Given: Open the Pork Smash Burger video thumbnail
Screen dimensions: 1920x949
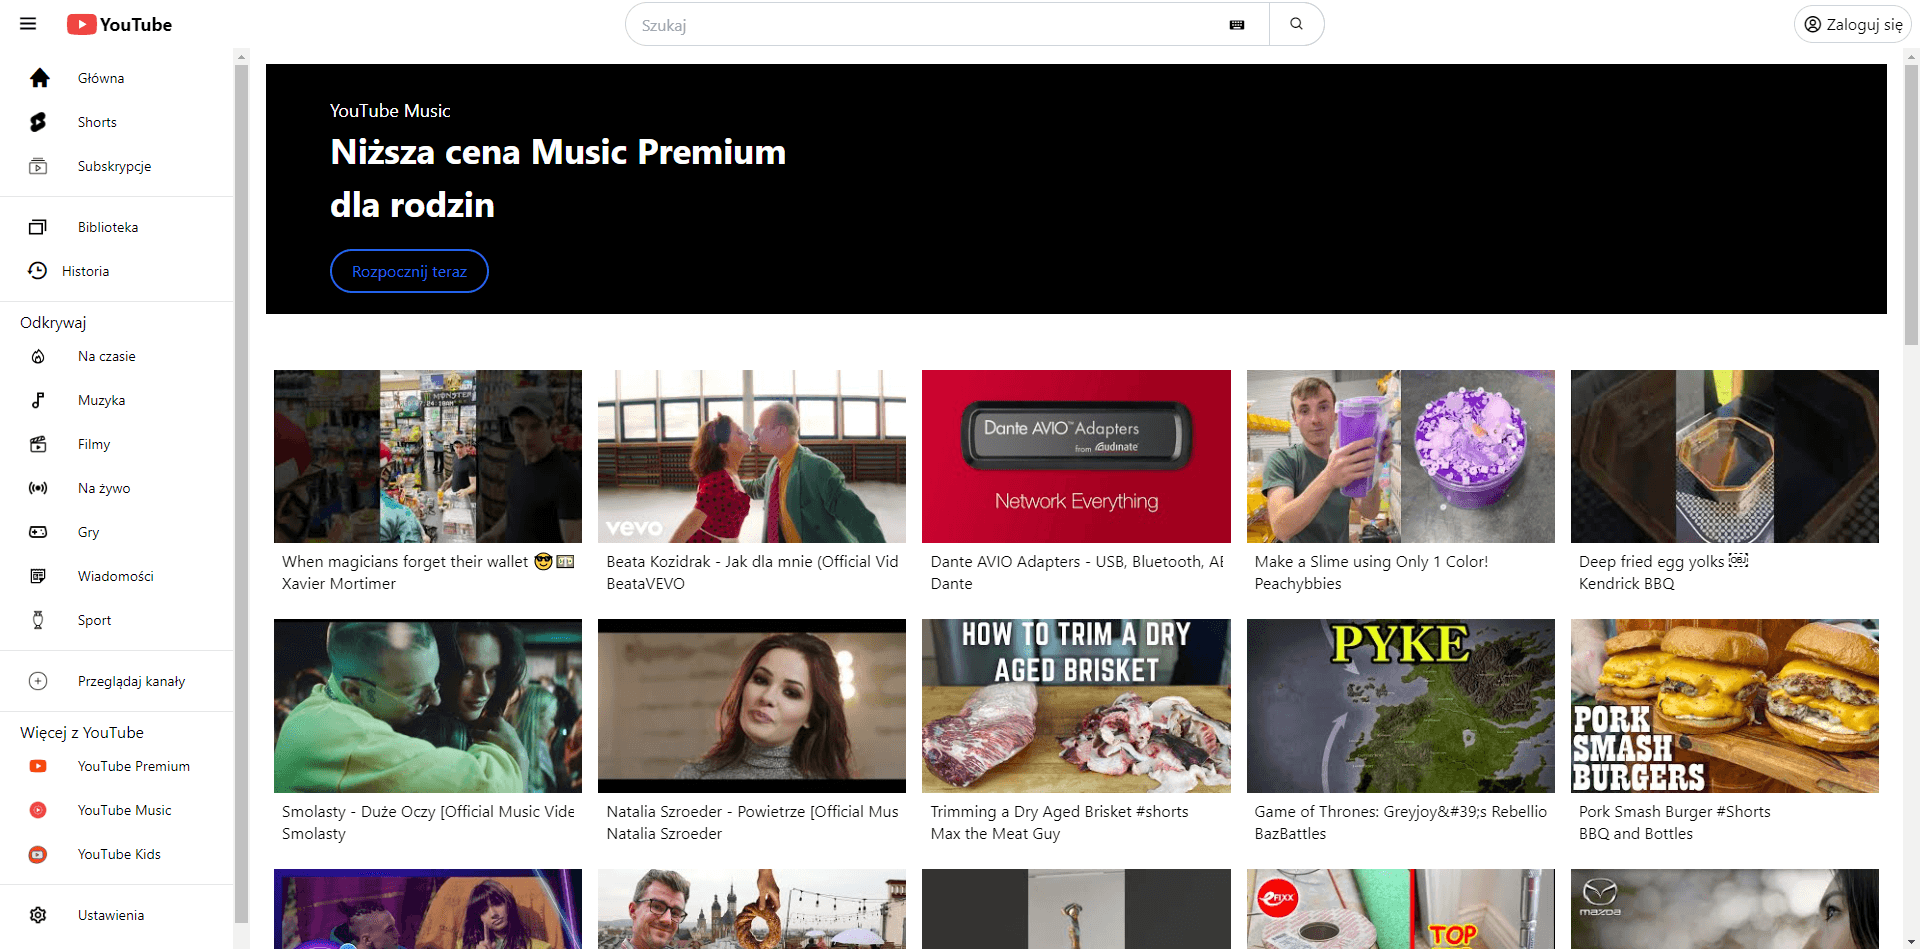Looking at the screenshot, I should click(1724, 706).
